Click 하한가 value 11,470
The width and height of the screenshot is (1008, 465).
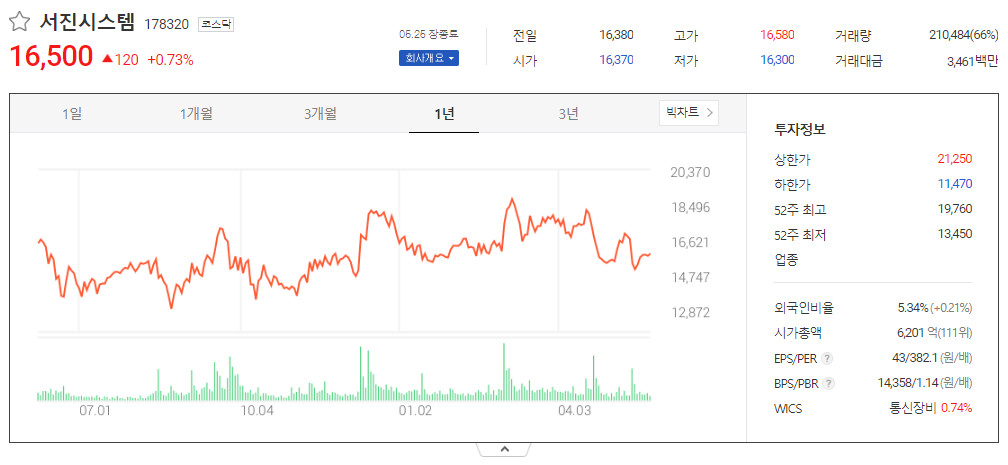[x=955, y=184]
